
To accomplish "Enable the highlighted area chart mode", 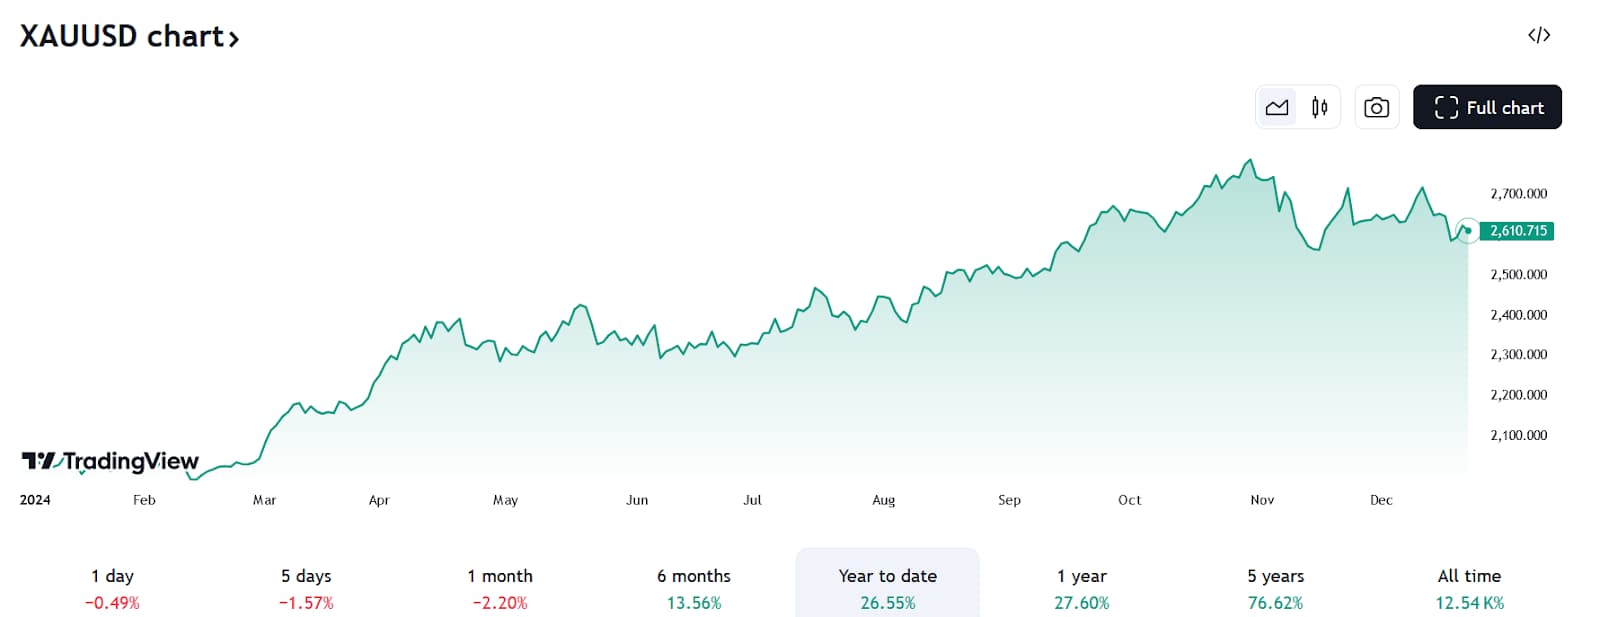I will tap(1277, 107).
